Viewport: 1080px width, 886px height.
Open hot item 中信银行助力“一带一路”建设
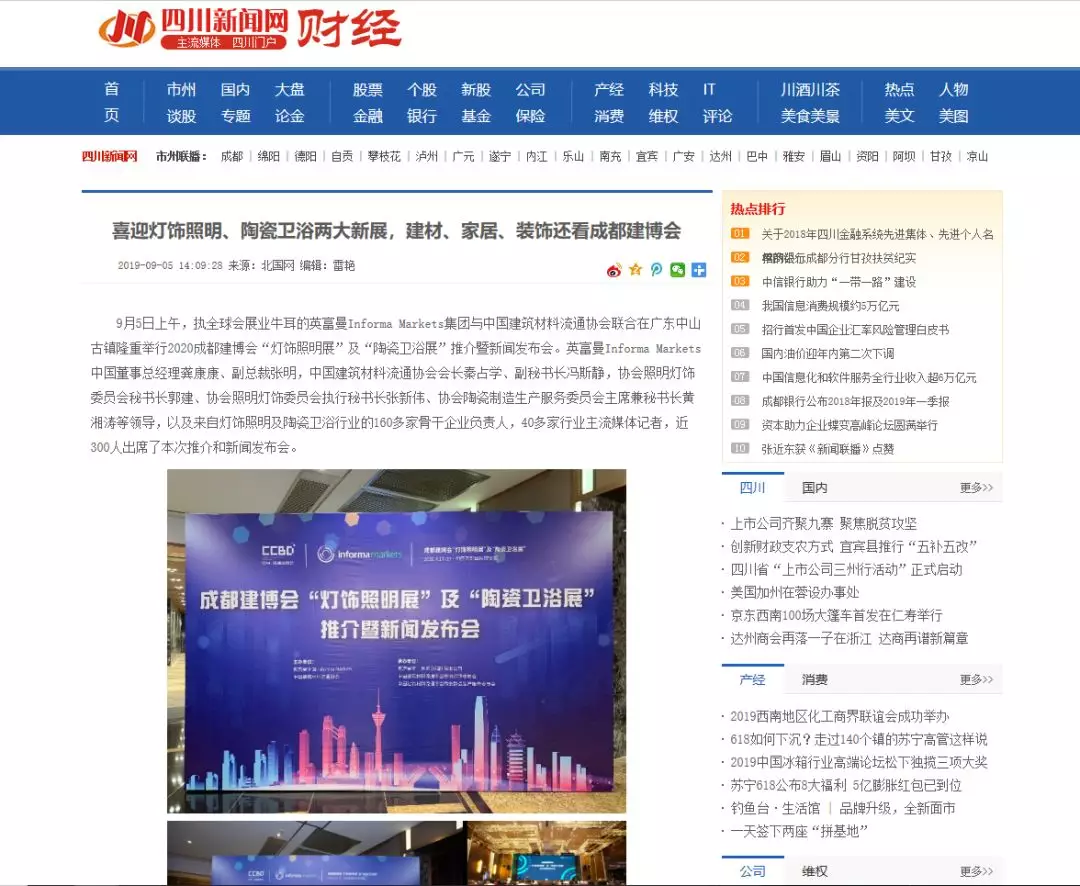point(839,282)
